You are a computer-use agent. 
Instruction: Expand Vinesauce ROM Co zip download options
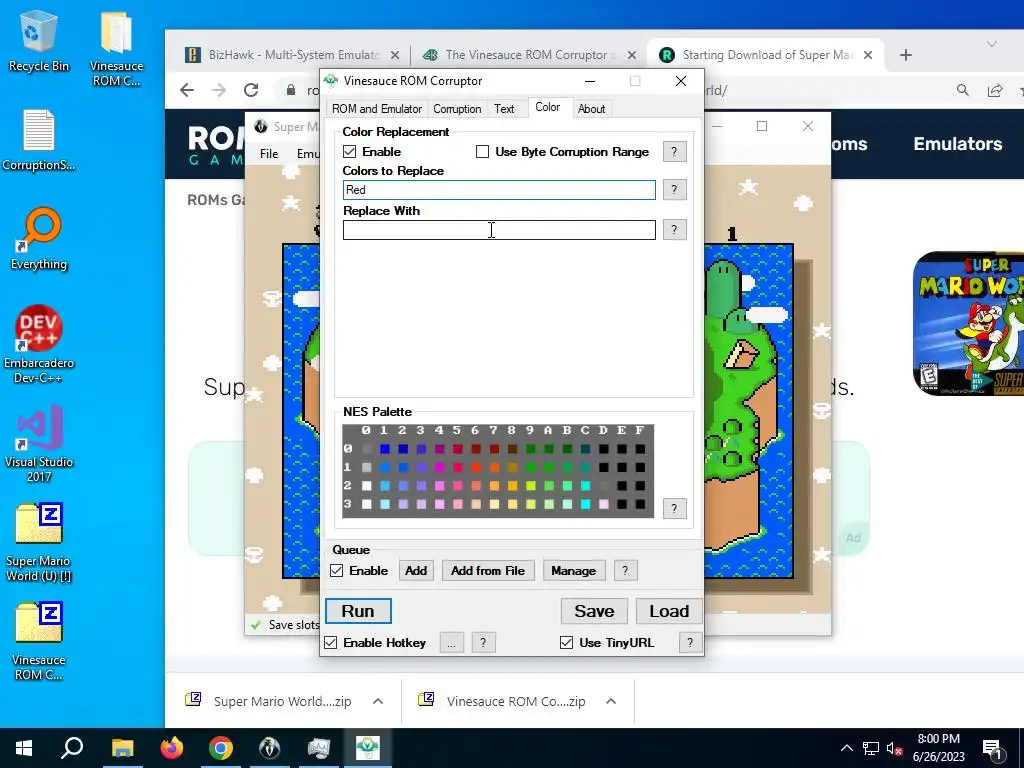point(611,701)
